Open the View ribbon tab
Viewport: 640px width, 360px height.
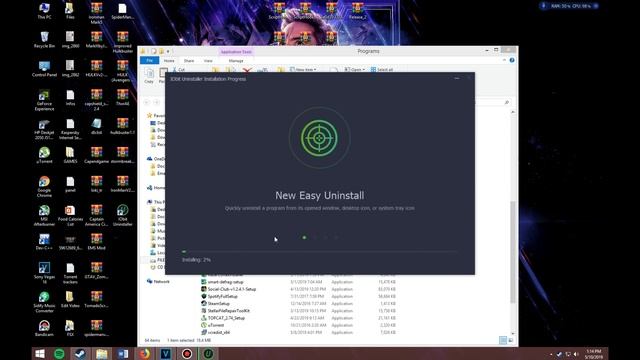[208, 60]
